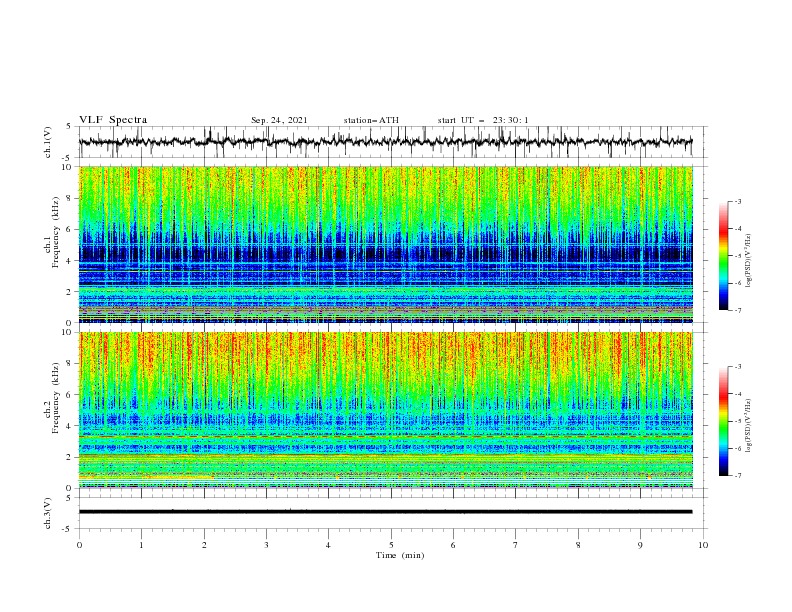This screenshot has width=792, height=612.
Task: Click the ch.3(V) axis label
Action: pyautogui.click(x=48, y=513)
